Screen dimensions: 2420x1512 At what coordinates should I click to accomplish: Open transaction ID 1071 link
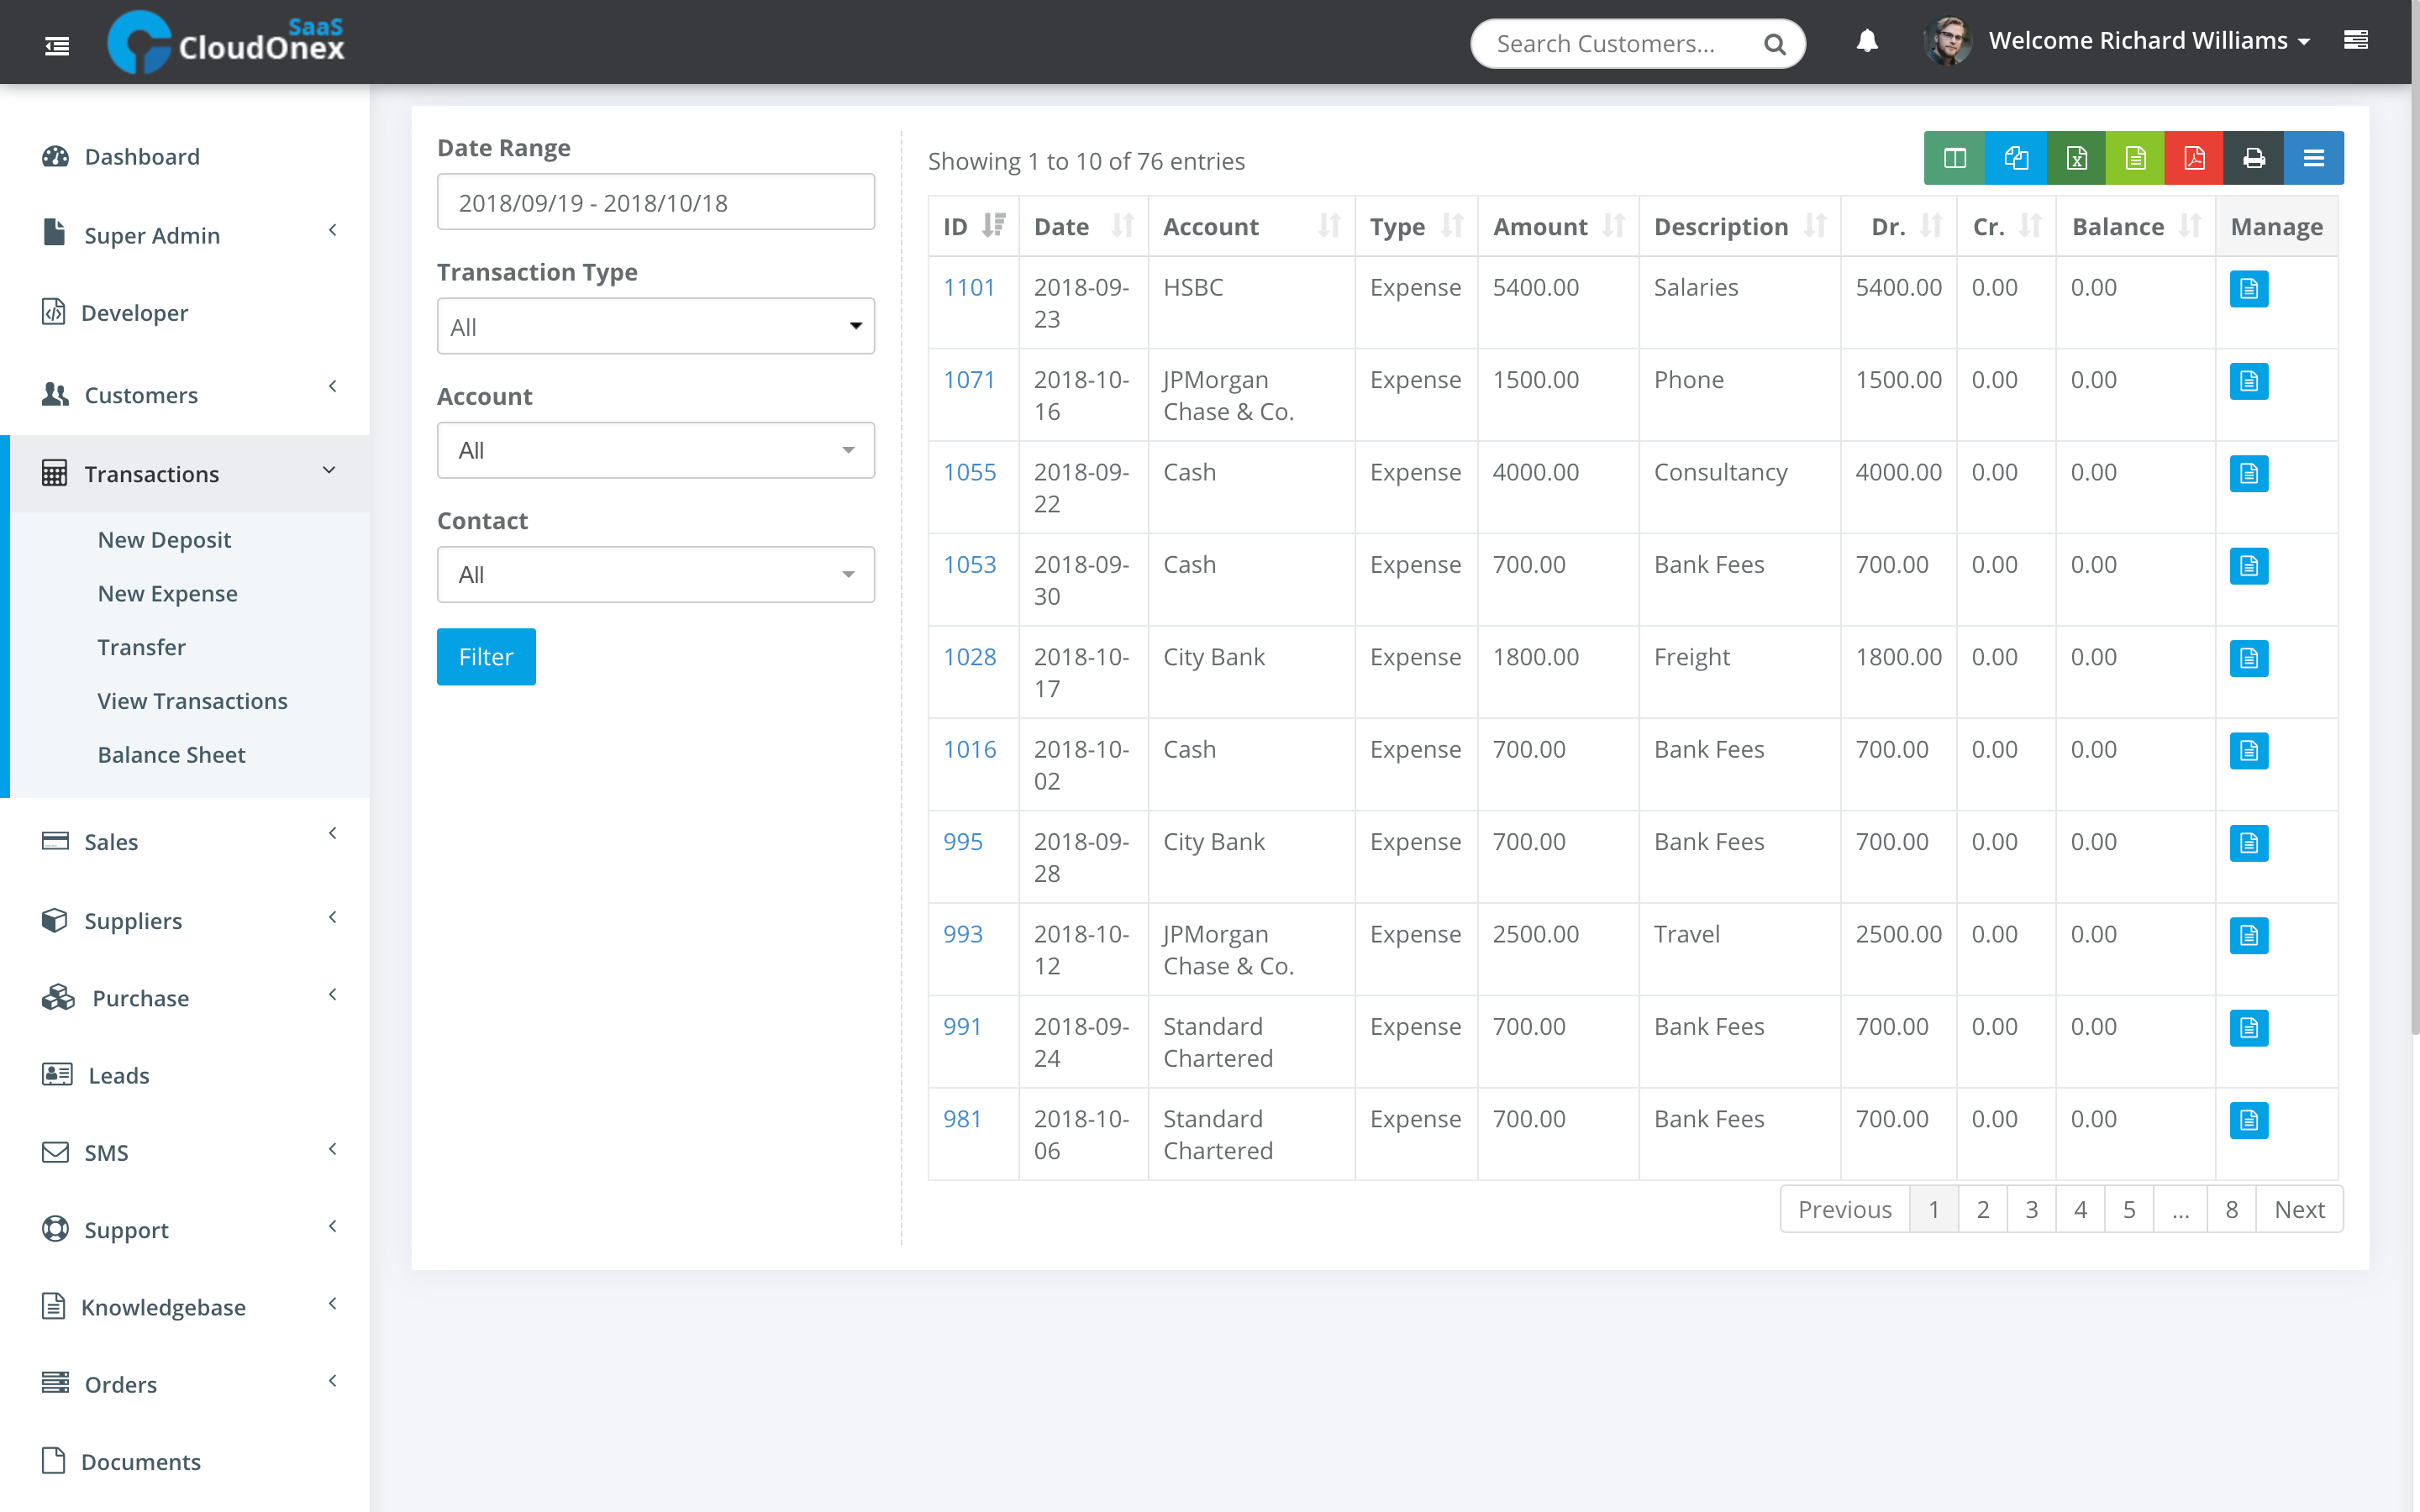coord(968,380)
